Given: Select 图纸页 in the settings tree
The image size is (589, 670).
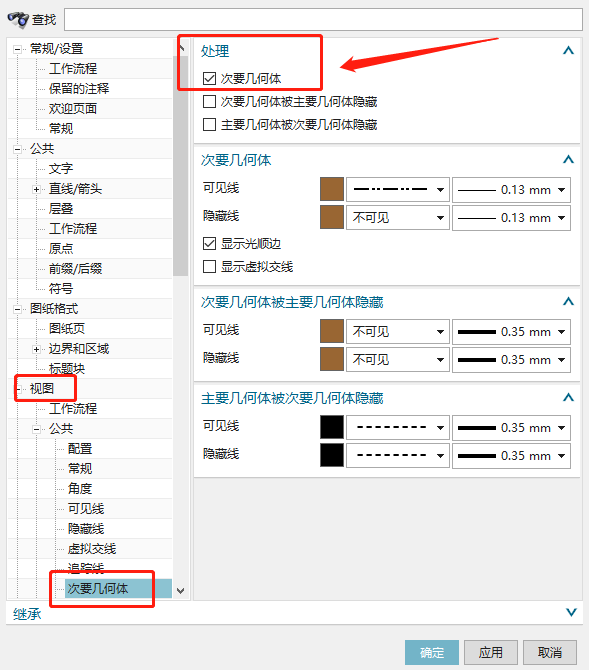Looking at the screenshot, I should [x=67, y=329].
